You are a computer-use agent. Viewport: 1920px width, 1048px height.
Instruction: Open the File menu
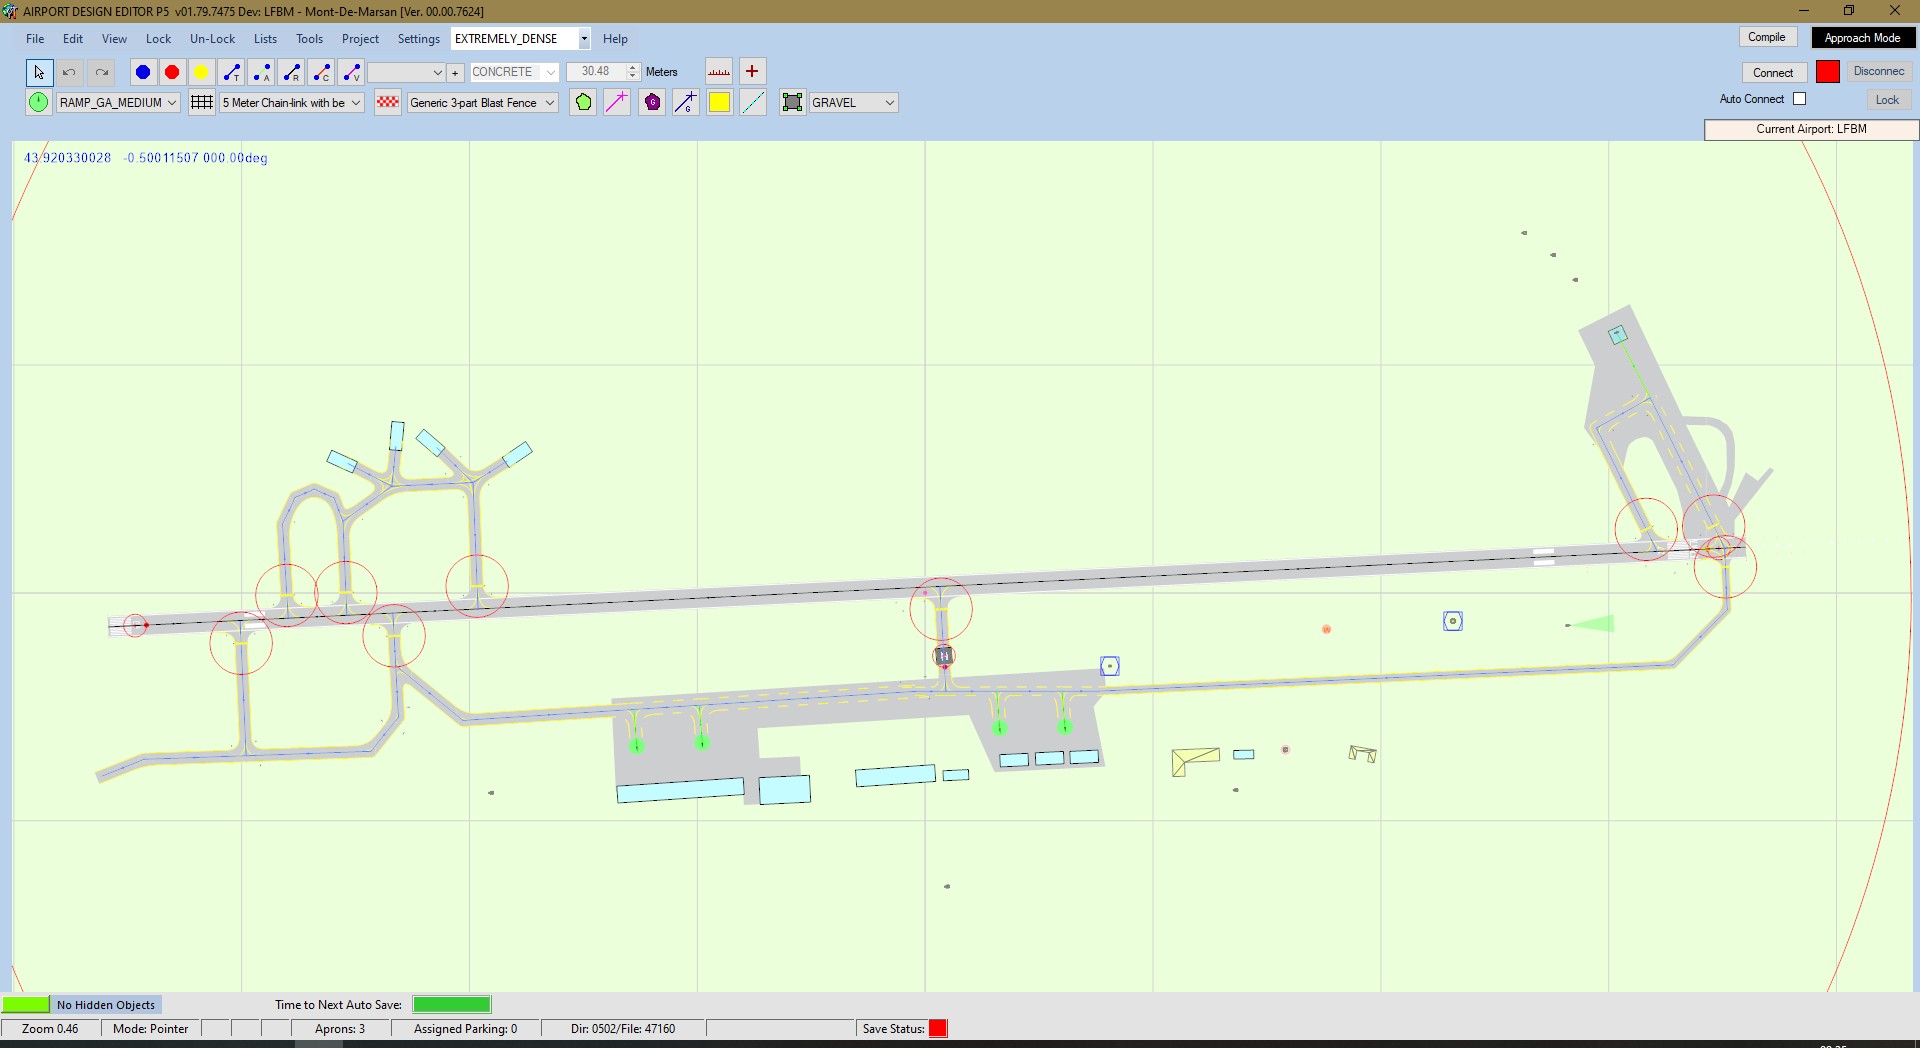(x=35, y=39)
